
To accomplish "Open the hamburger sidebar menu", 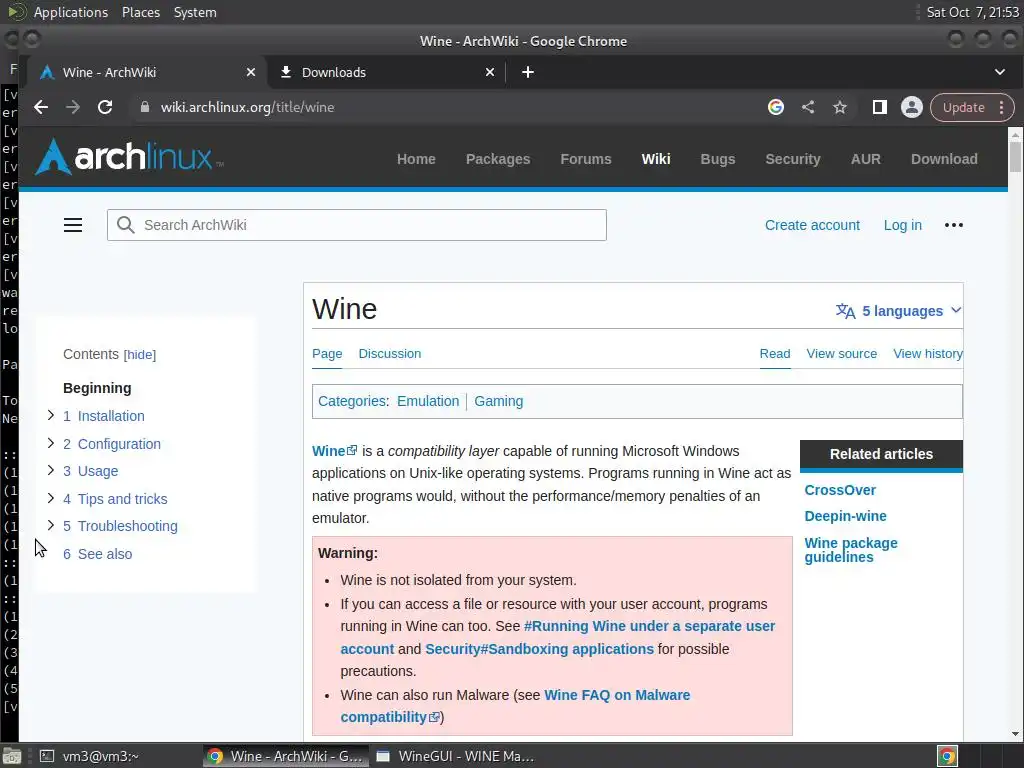I will point(73,225).
